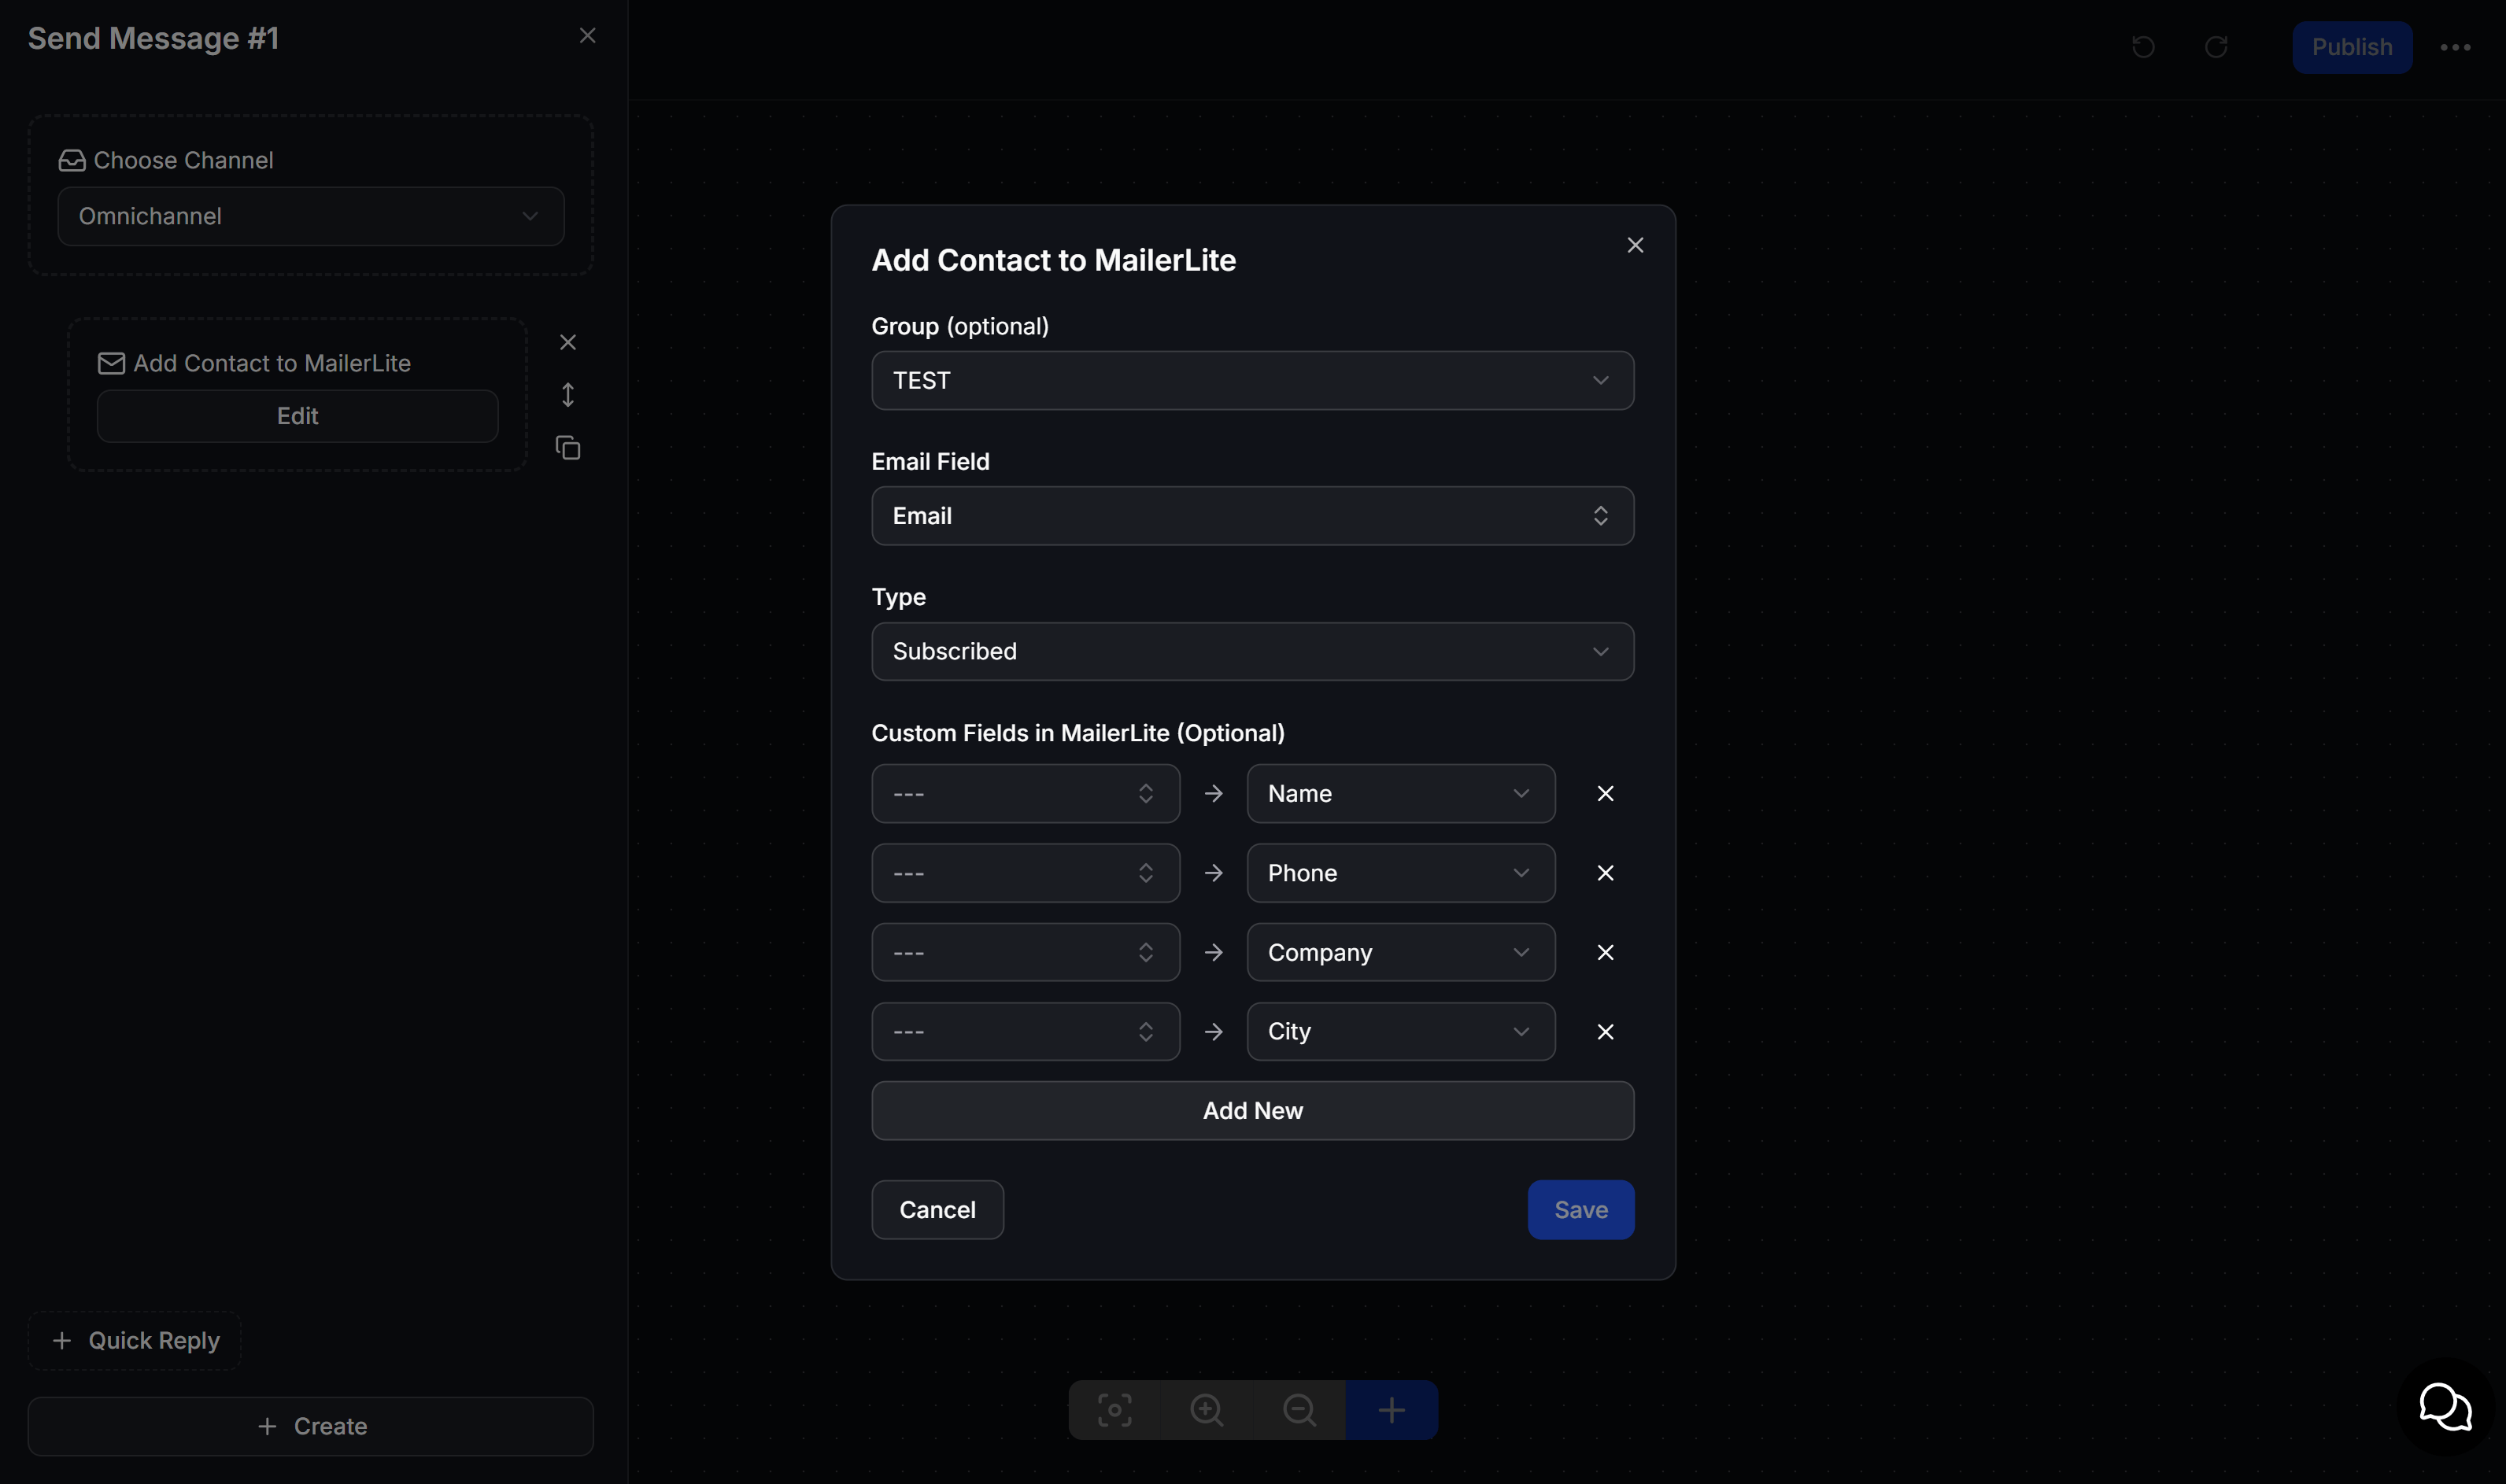This screenshot has height=1484, width=2506.
Task: Open the source field selector mapped to Name
Action: pyautogui.click(x=1025, y=793)
